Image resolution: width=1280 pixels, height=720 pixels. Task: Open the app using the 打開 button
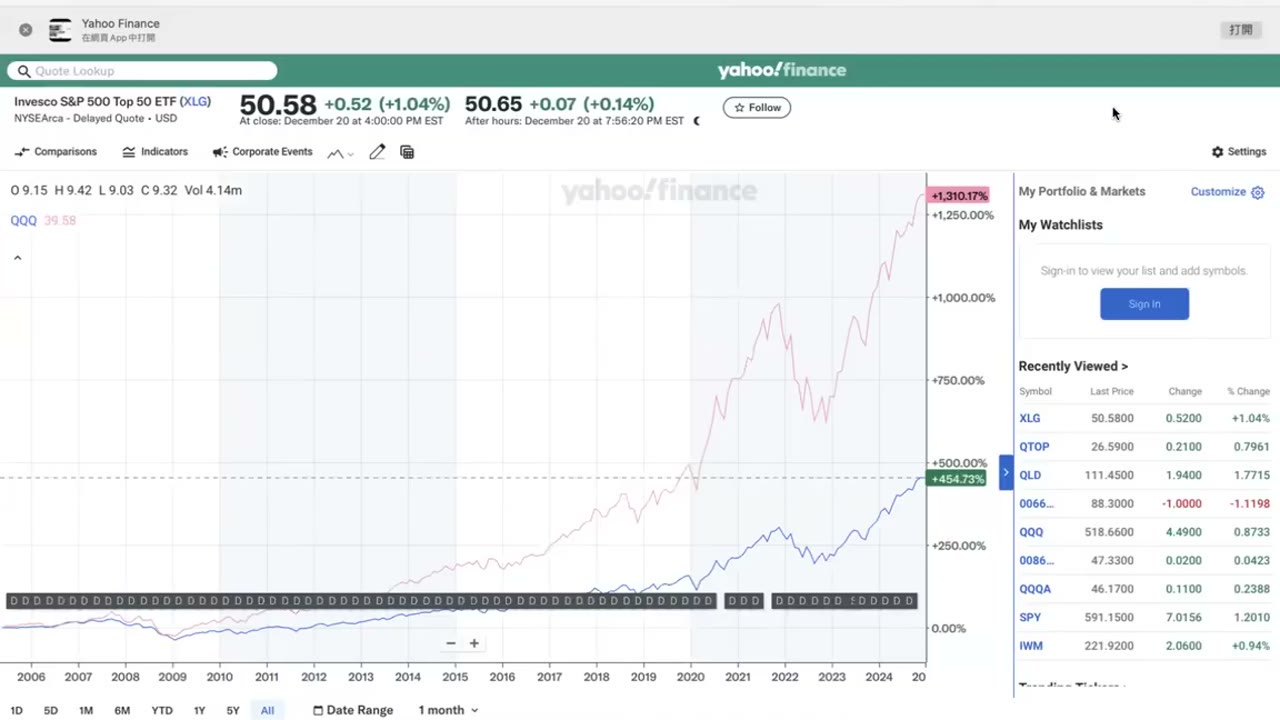pos(1240,30)
